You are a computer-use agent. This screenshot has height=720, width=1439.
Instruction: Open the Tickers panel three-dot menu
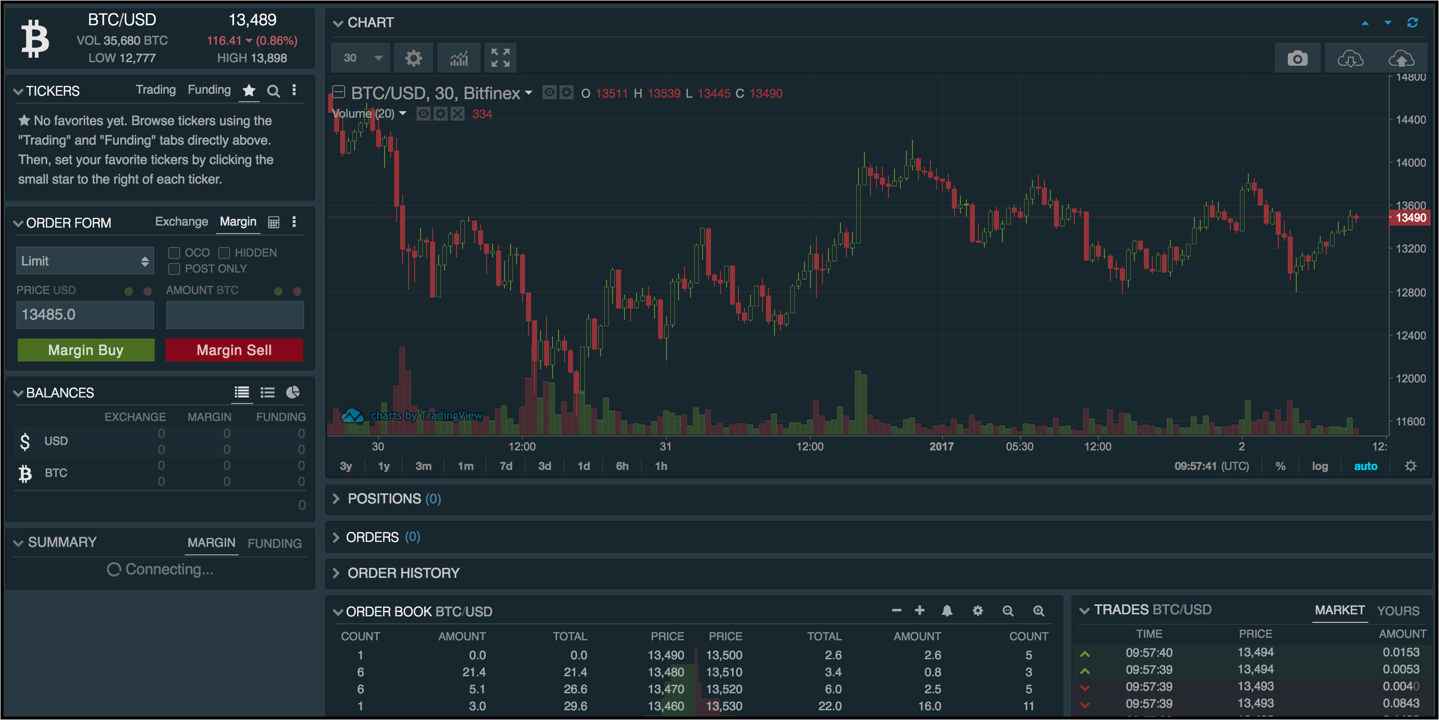pyautogui.click(x=294, y=91)
